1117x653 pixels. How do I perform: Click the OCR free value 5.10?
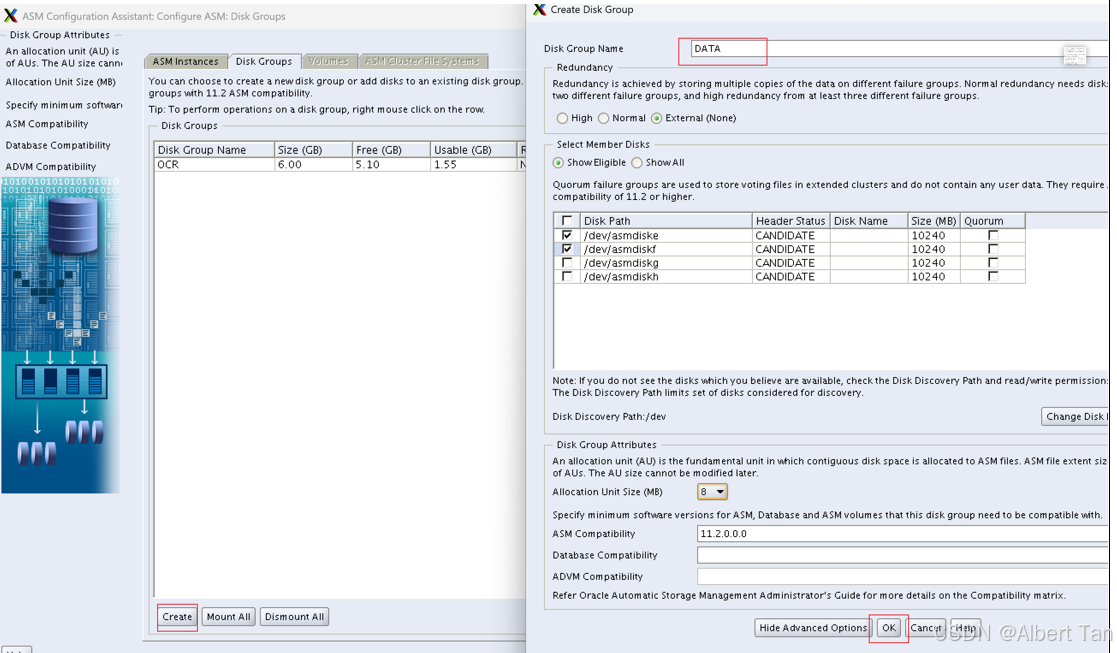pos(392,164)
